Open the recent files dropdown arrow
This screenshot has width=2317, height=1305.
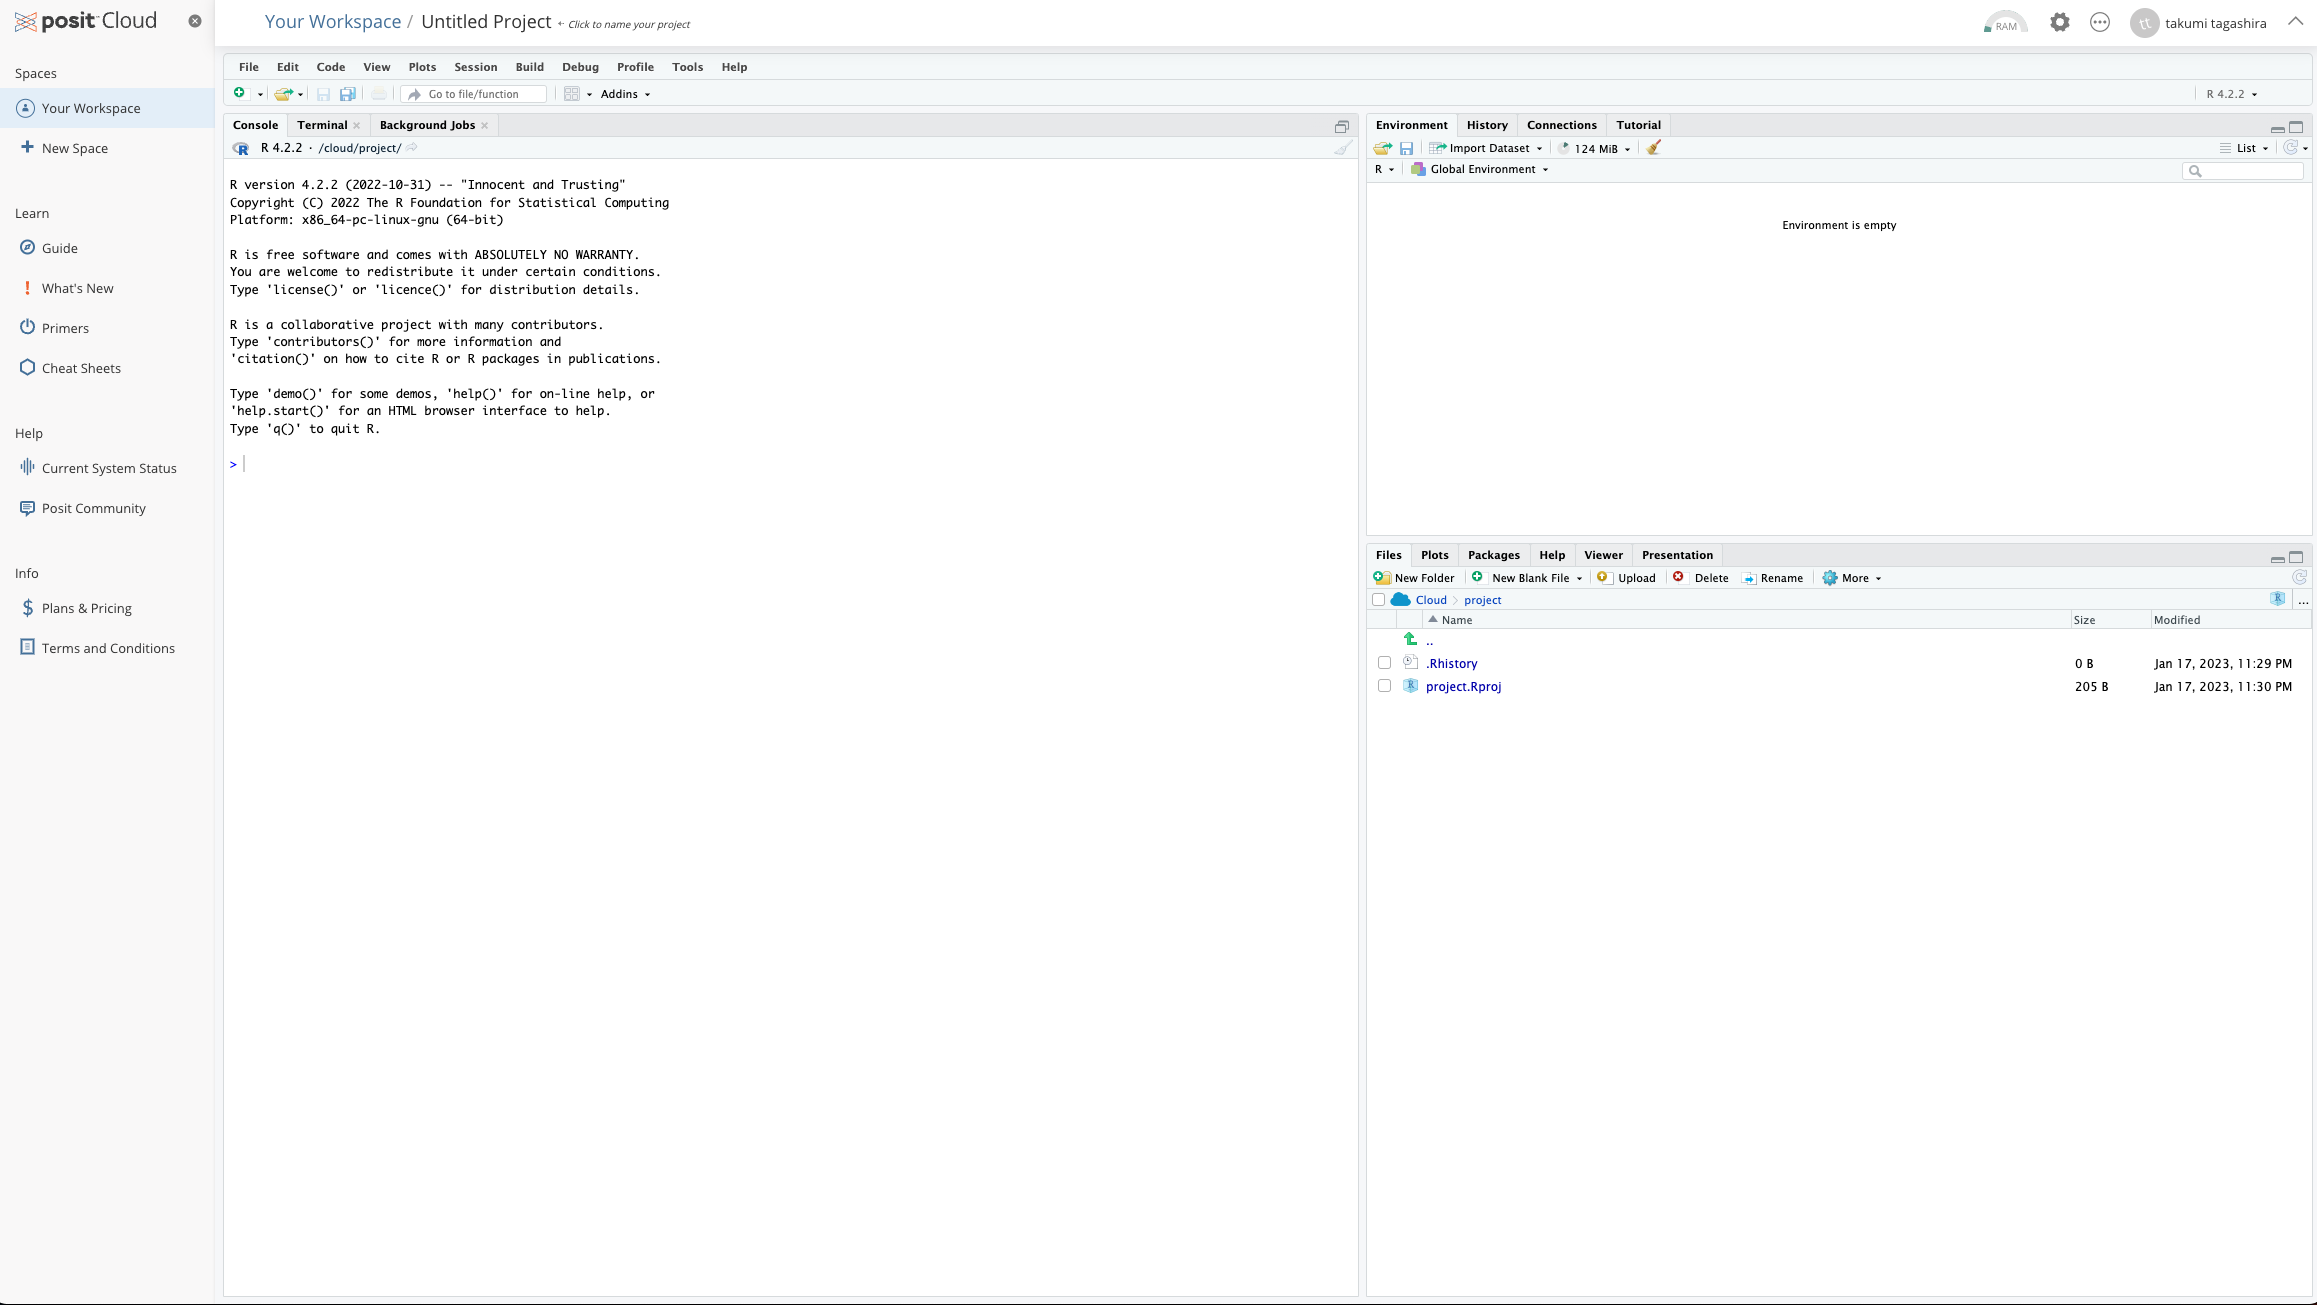300,95
